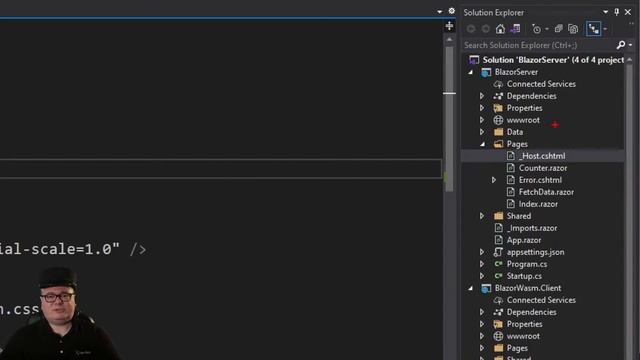Expand wwwroot under BlazorServer
This screenshot has width=640, height=360.
pos(482,120)
